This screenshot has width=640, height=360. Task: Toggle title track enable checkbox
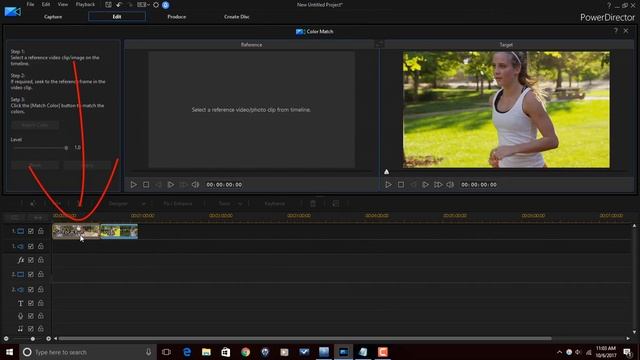tap(31, 303)
